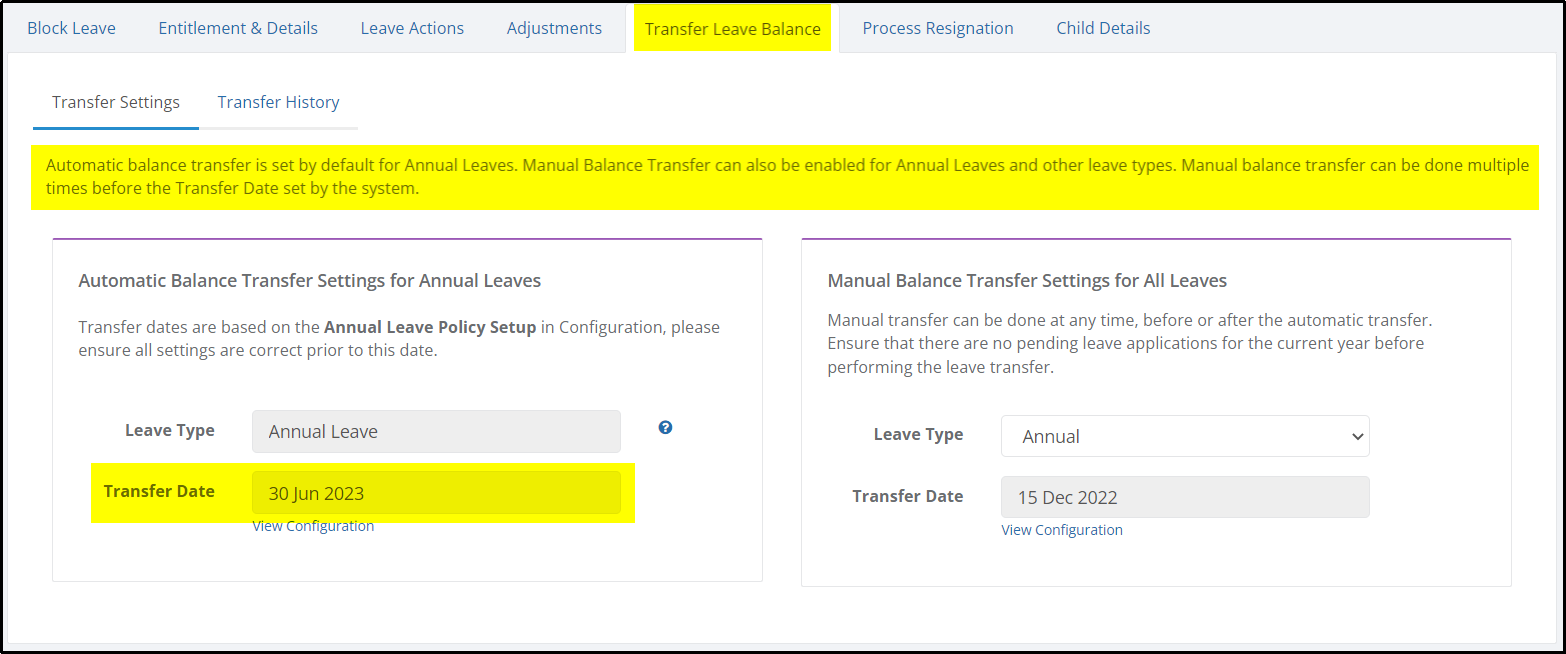Switch to the Child Details tab

[x=1103, y=28]
